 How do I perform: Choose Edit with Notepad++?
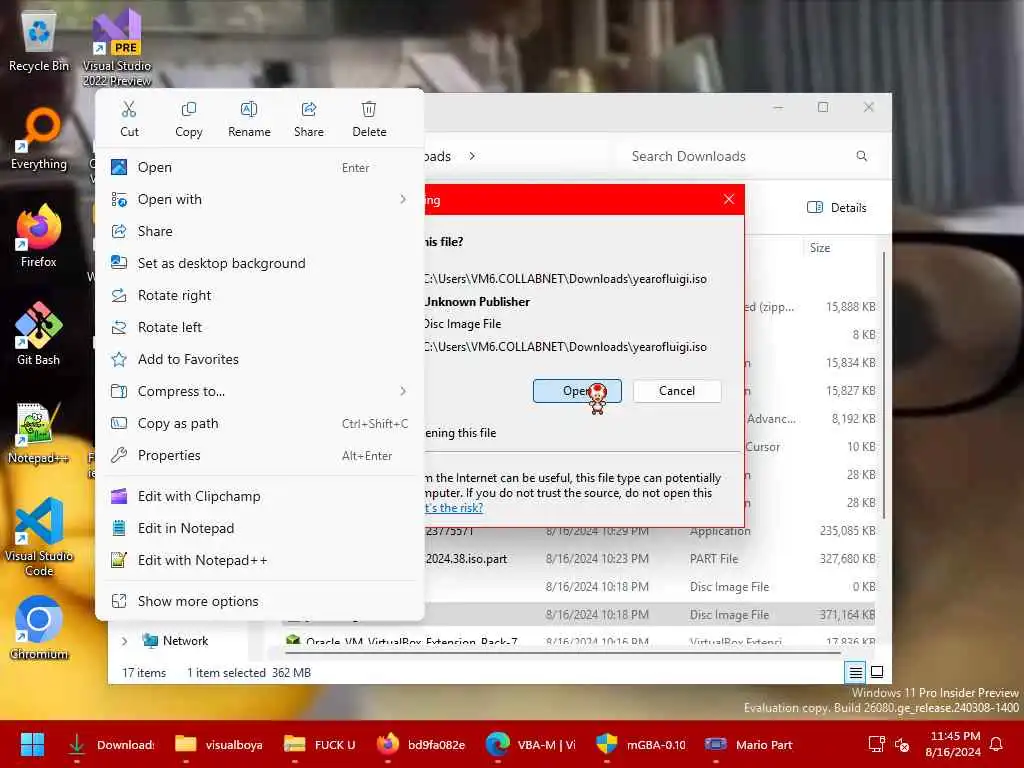[259, 560]
